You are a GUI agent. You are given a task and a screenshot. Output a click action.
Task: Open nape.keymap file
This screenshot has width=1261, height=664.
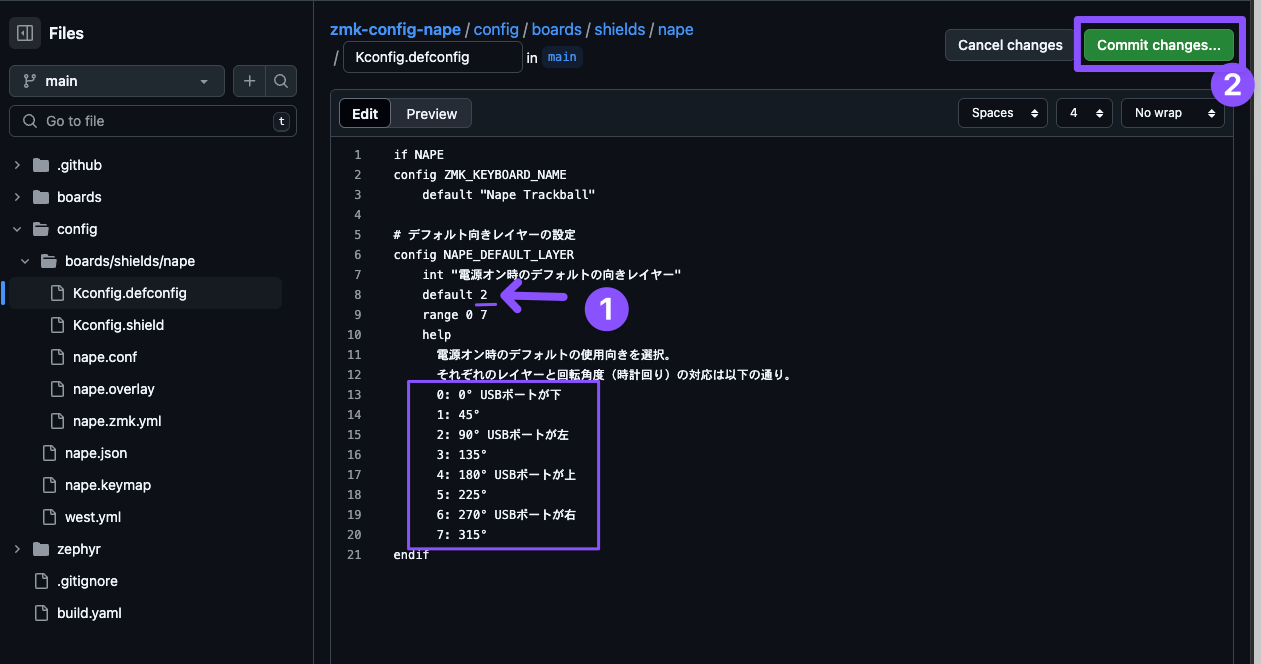(108, 485)
